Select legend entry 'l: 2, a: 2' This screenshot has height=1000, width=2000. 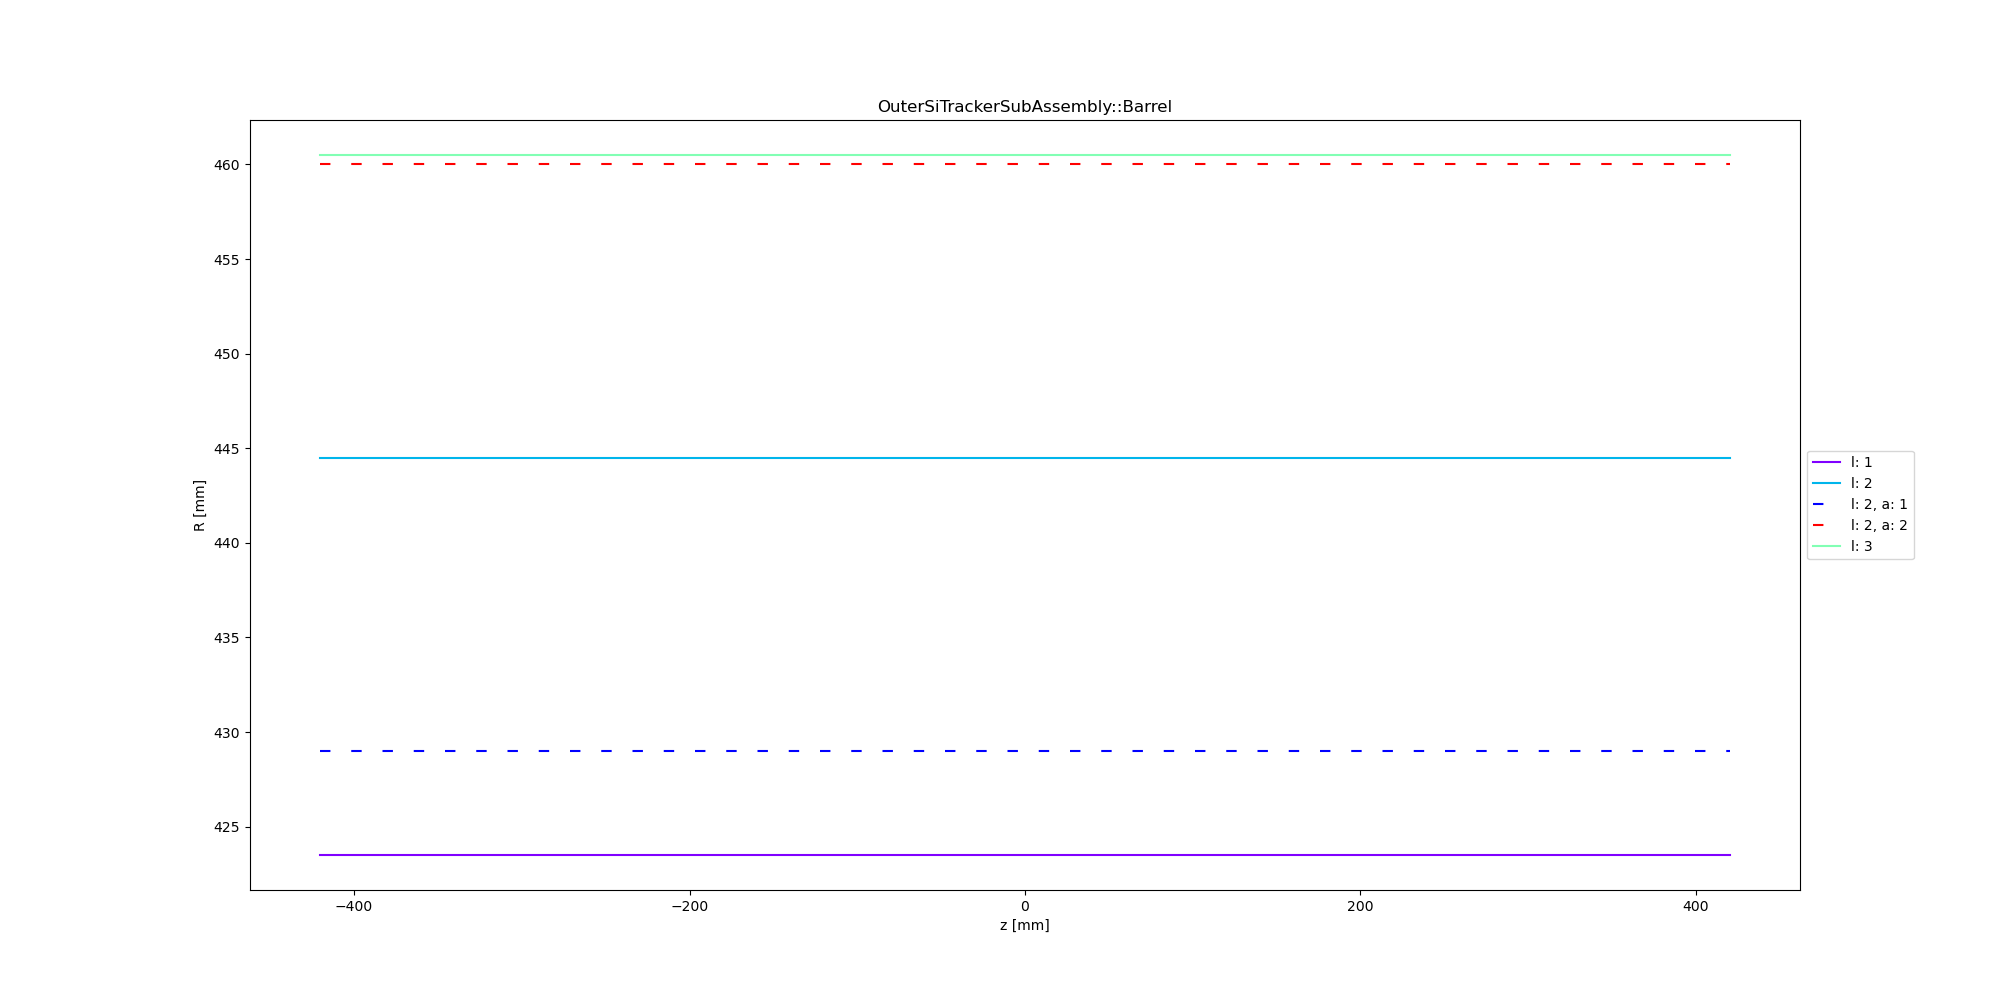(x=1878, y=525)
